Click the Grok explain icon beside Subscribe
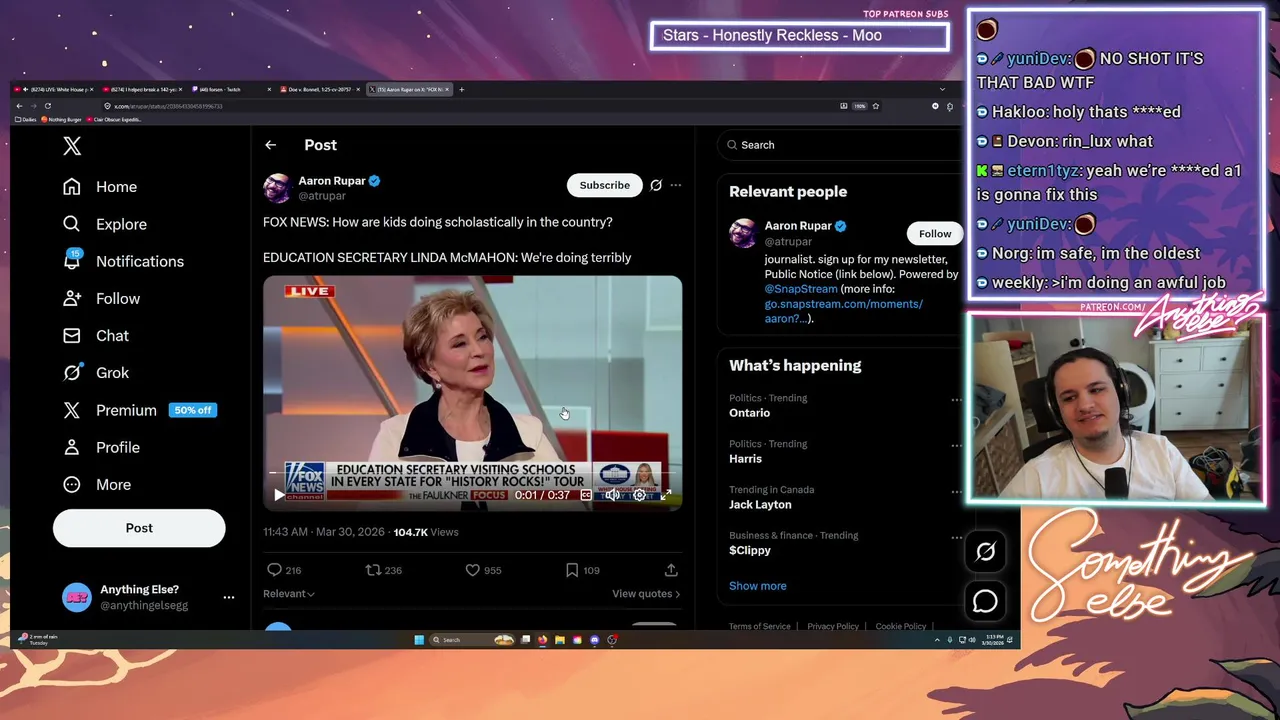 click(x=656, y=185)
